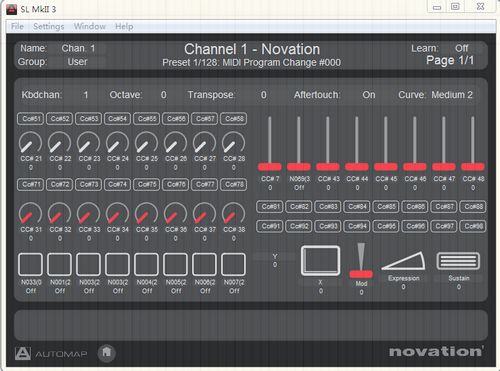Switch Learn mode from Off

[x=462, y=49]
